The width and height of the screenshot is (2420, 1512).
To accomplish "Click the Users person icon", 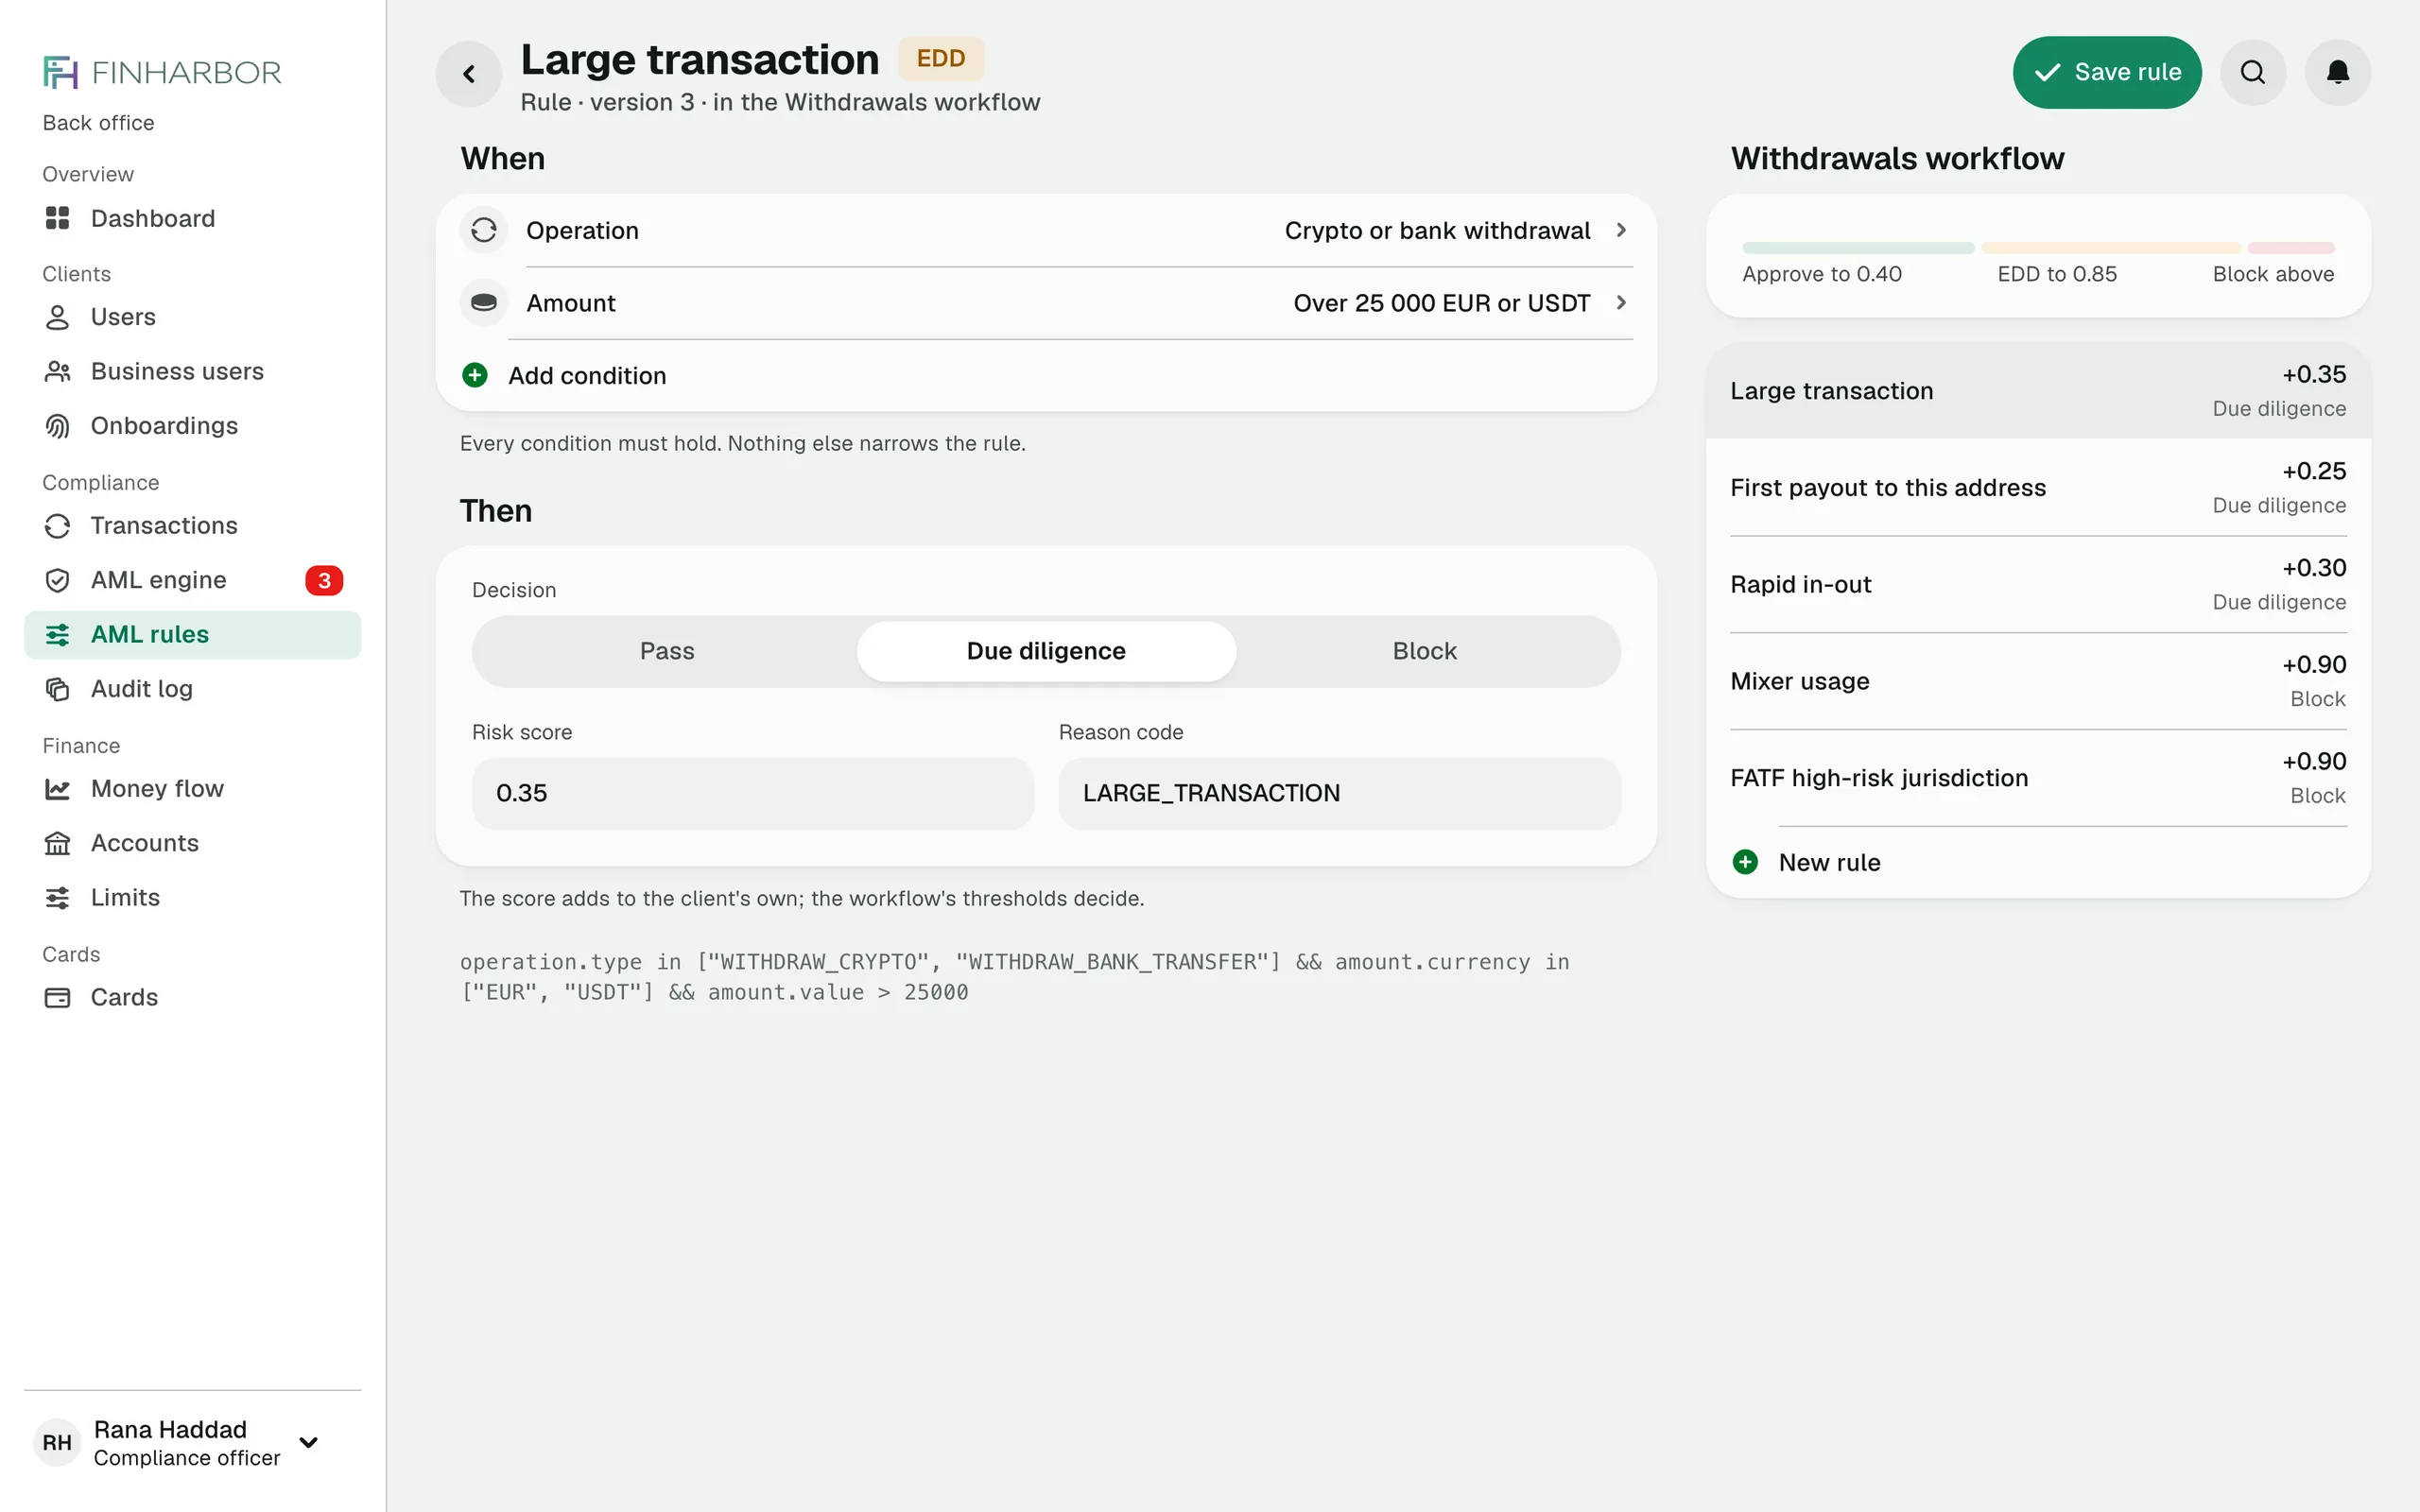I will (x=57, y=317).
